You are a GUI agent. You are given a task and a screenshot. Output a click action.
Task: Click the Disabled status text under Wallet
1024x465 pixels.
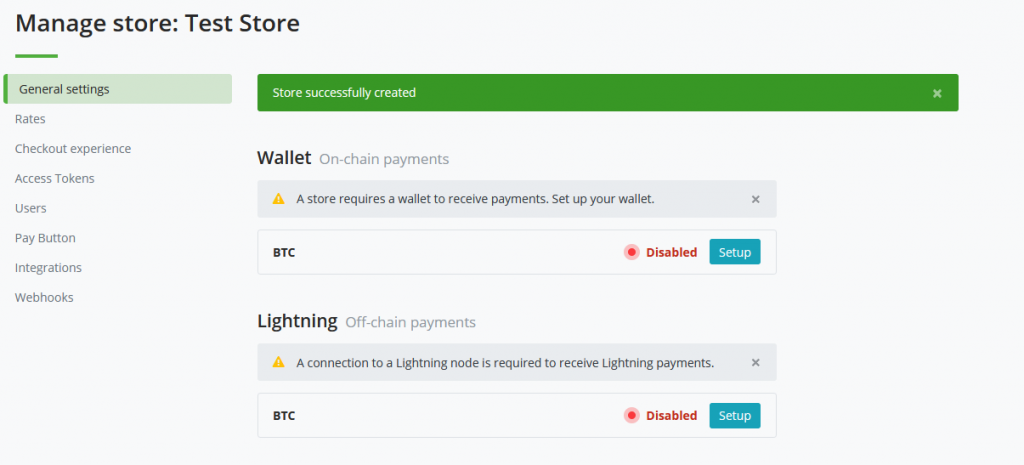[x=671, y=252]
